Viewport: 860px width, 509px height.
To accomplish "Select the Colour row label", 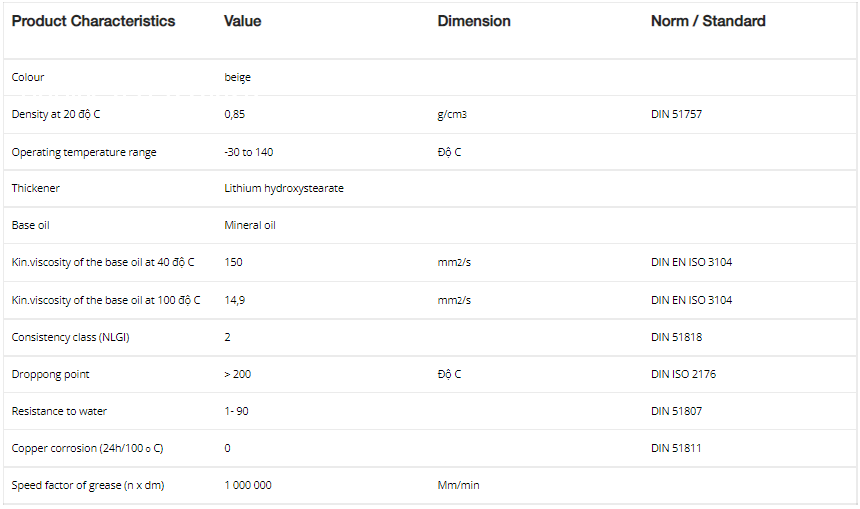I will pyautogui.click(x=28, y=77).
